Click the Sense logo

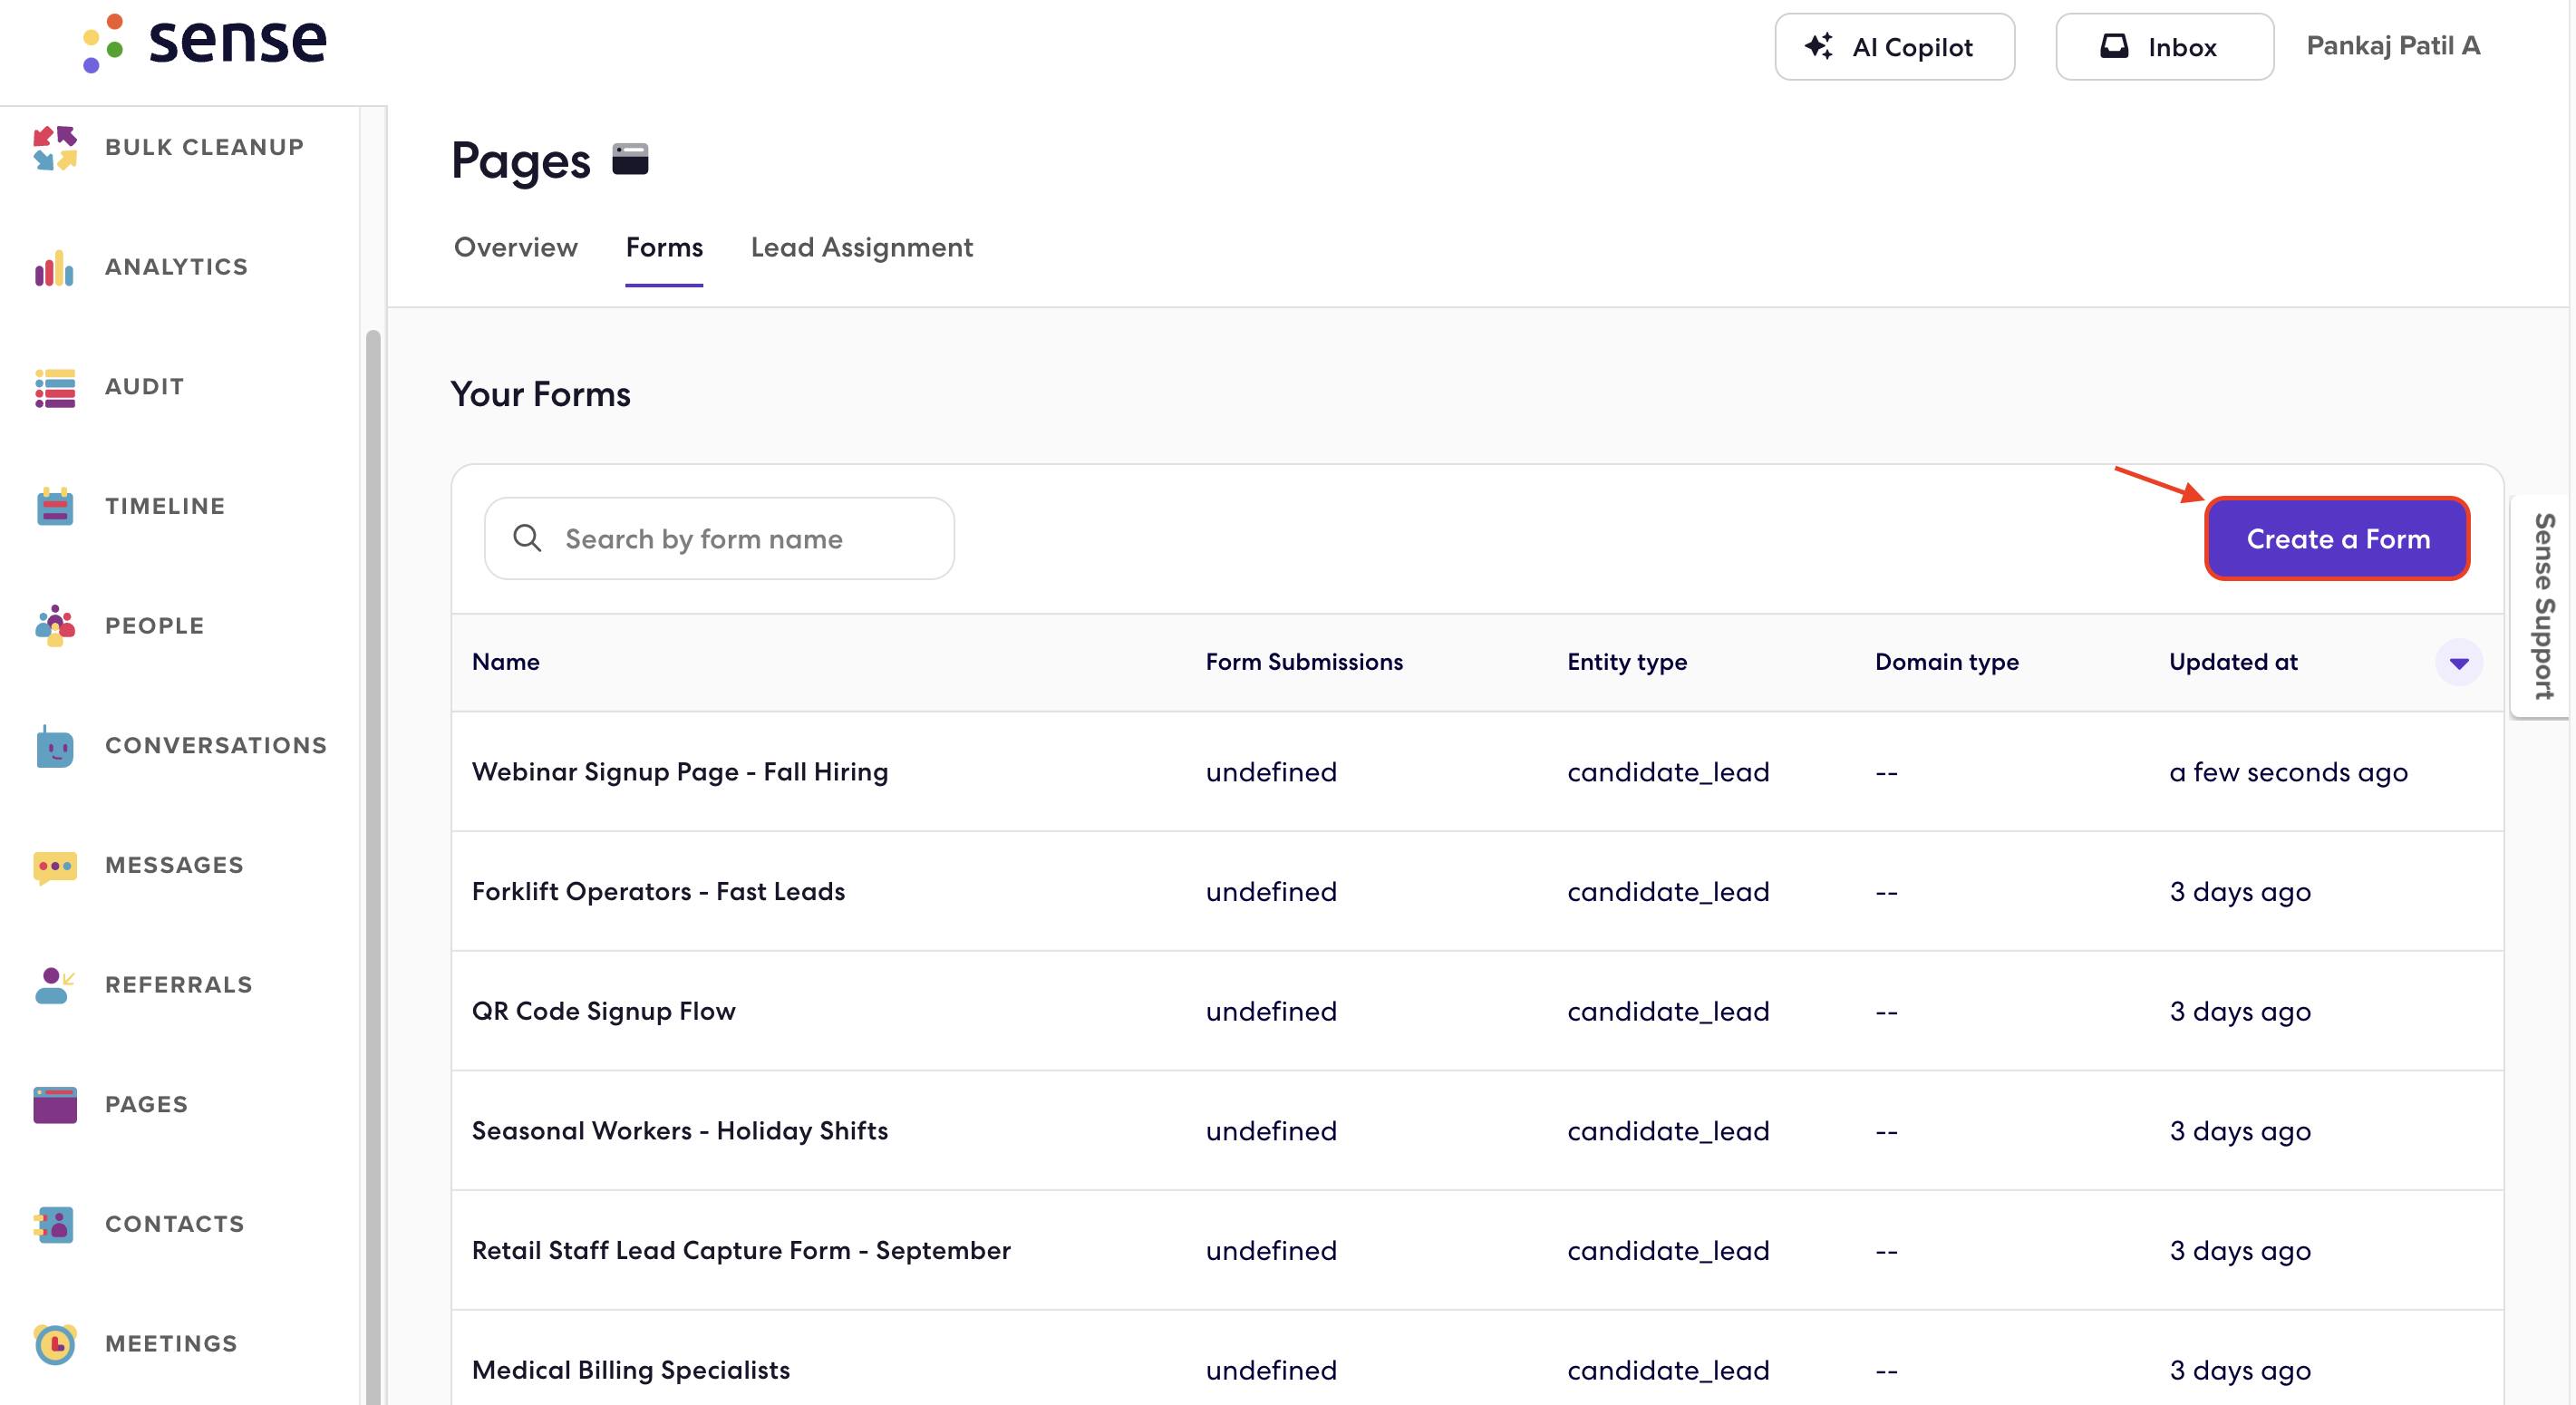click(x=205, y=43)
